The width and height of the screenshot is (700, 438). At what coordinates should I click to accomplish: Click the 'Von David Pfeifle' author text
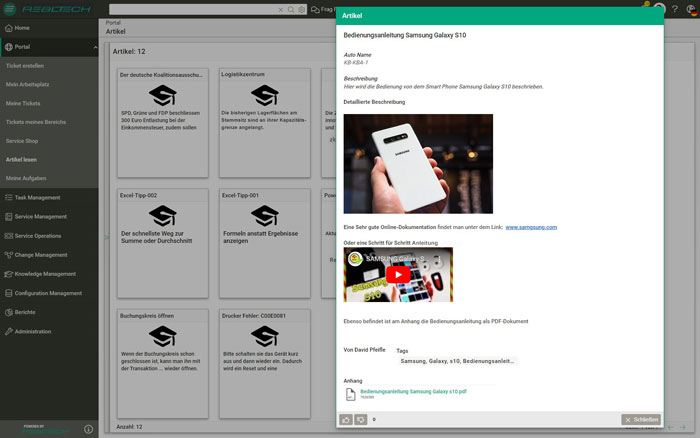[x=364, y=350]
